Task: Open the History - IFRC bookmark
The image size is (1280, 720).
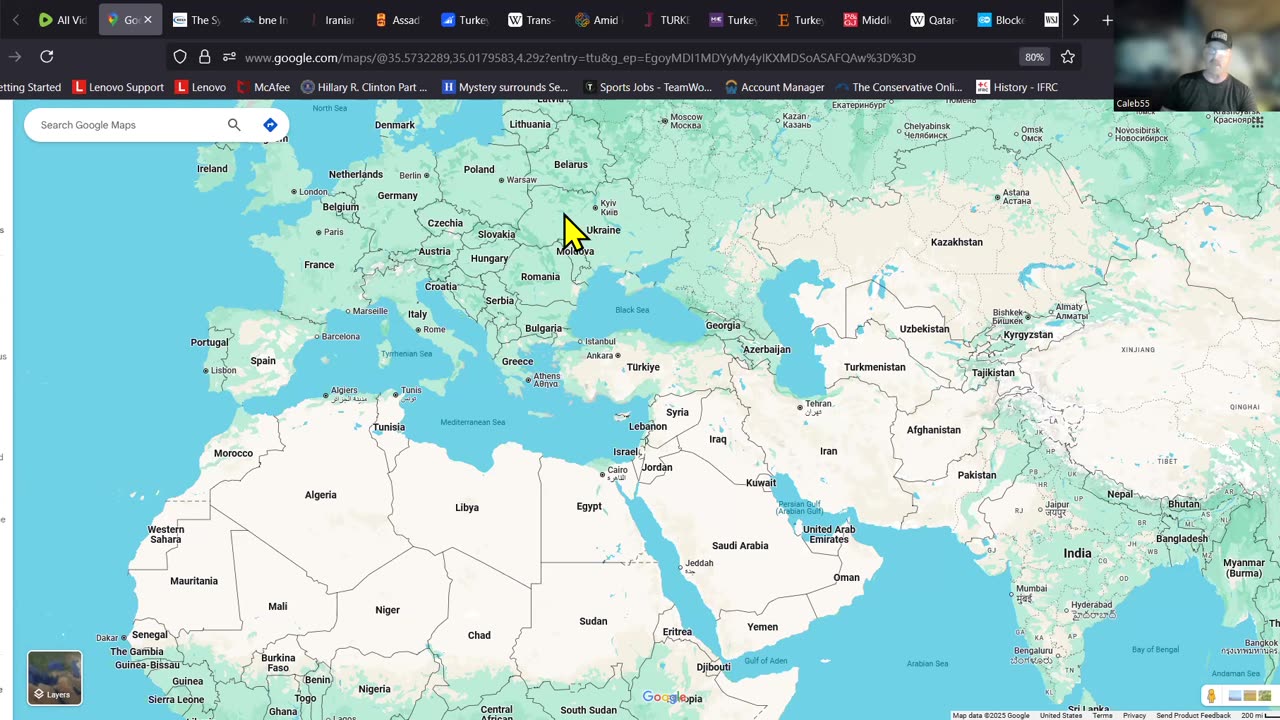Action: (x=1017, y=87)
